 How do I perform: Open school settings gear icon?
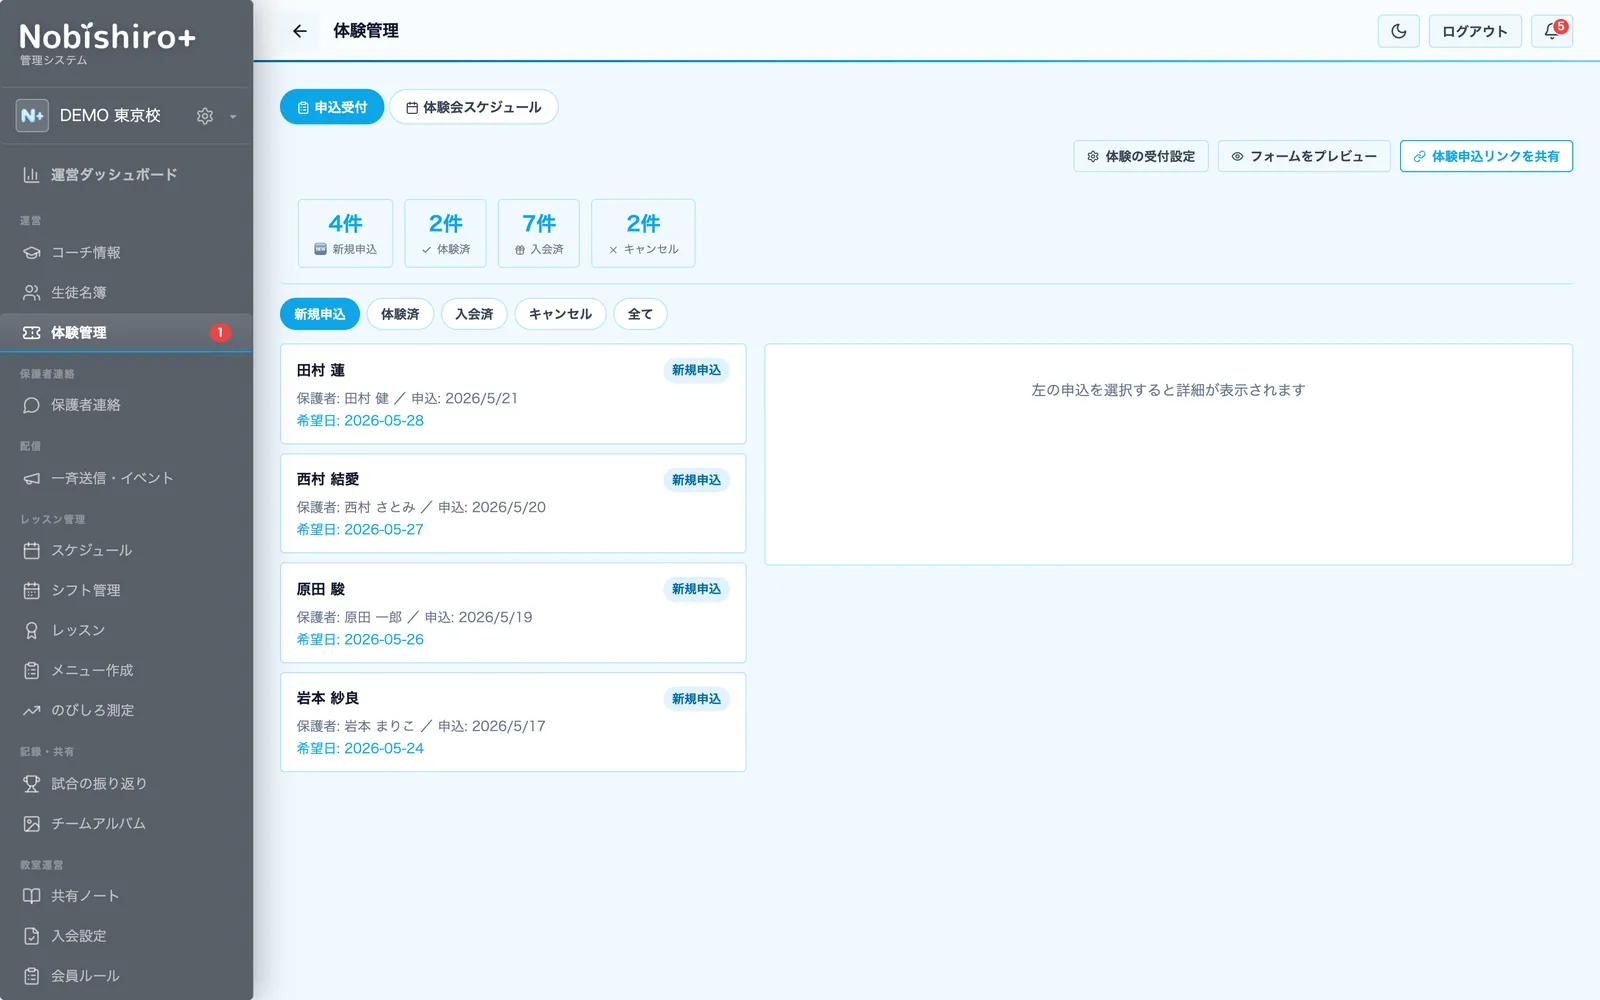pyautogui.click(x=205, y=116)
